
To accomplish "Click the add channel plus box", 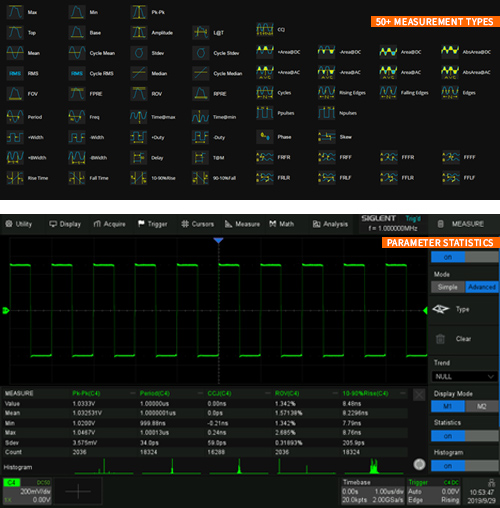I will 78,491.
